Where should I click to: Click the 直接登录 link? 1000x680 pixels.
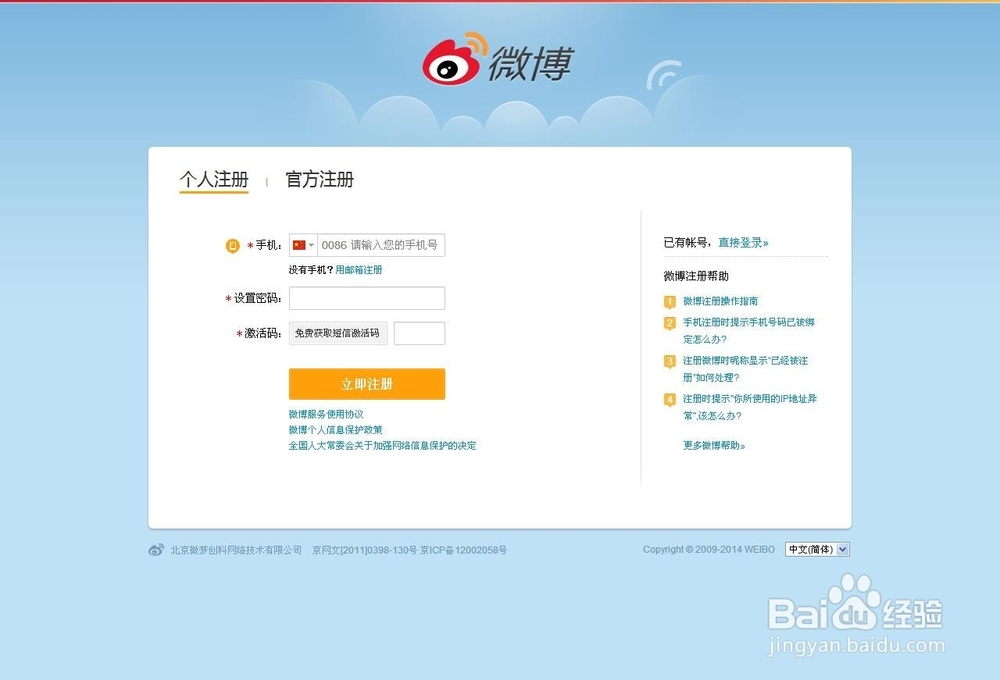point(744,242)
